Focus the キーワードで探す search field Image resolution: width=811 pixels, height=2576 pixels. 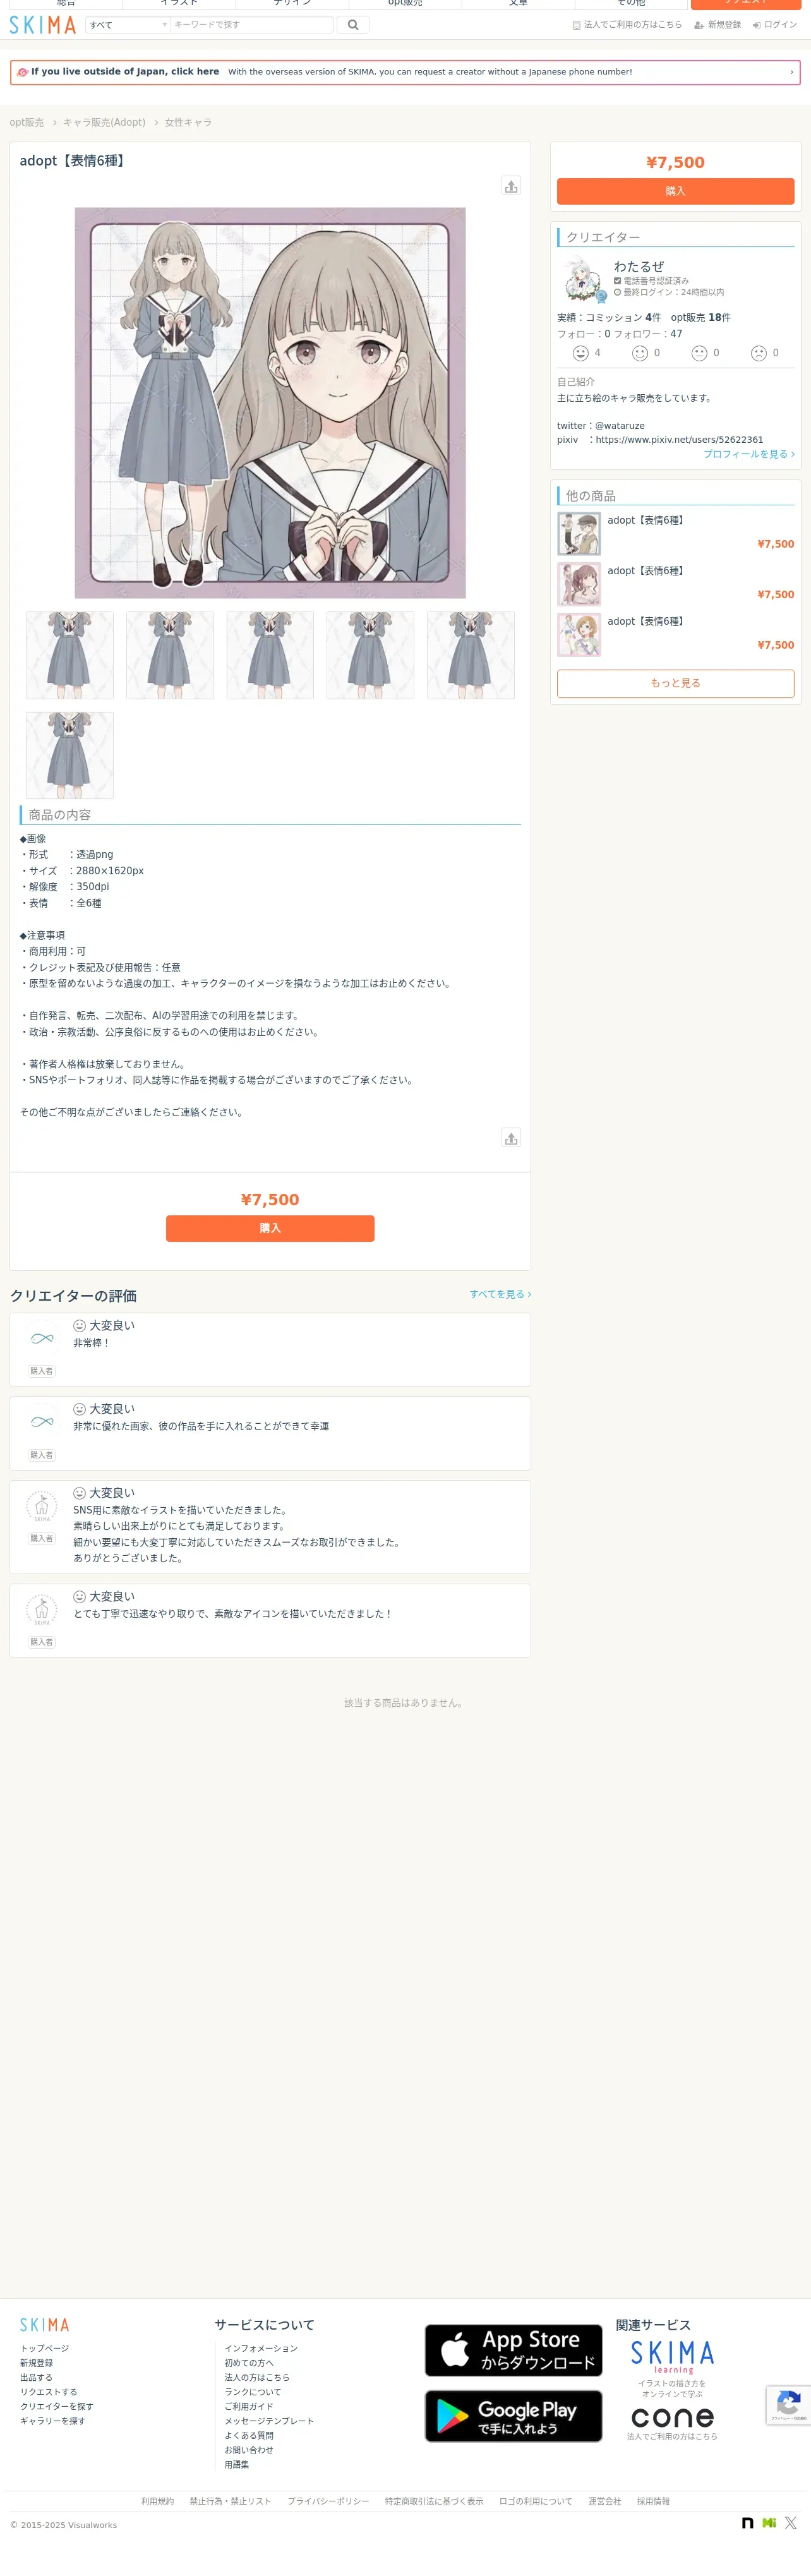click(251, 25)
